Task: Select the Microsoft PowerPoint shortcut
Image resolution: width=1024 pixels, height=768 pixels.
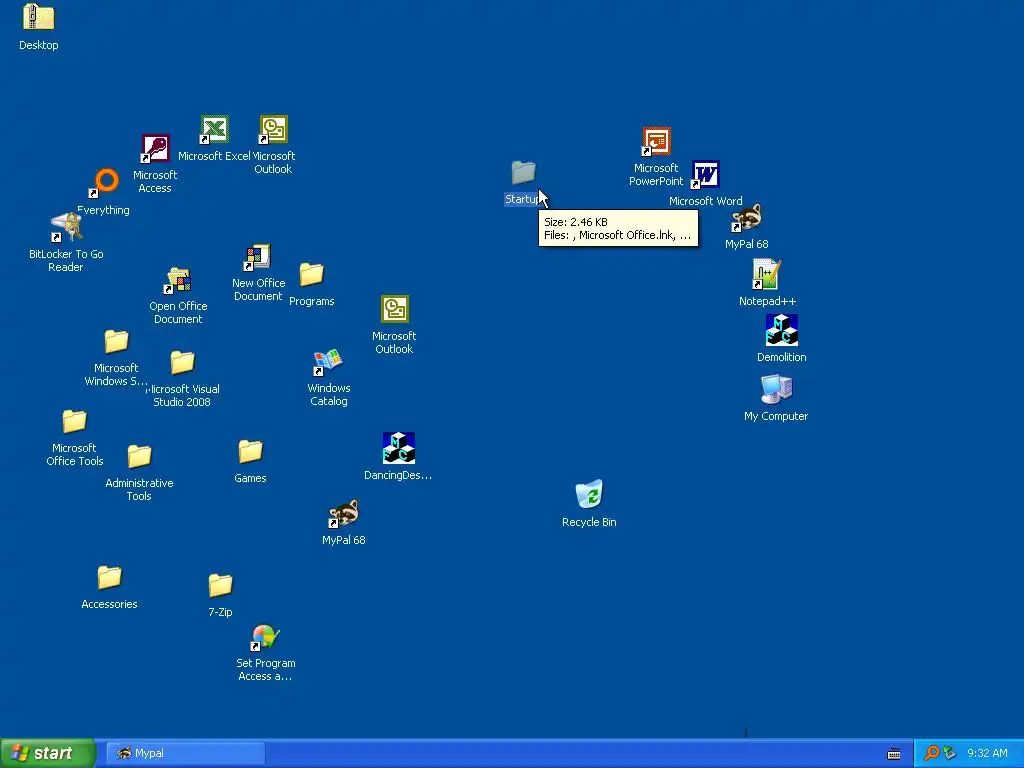Action: [656, 142]
